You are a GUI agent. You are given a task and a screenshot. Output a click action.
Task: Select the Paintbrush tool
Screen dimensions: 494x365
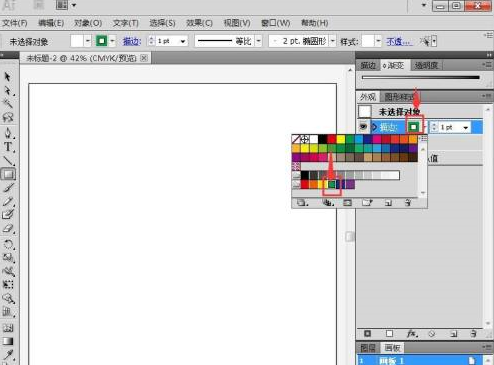tap(8, 188)
